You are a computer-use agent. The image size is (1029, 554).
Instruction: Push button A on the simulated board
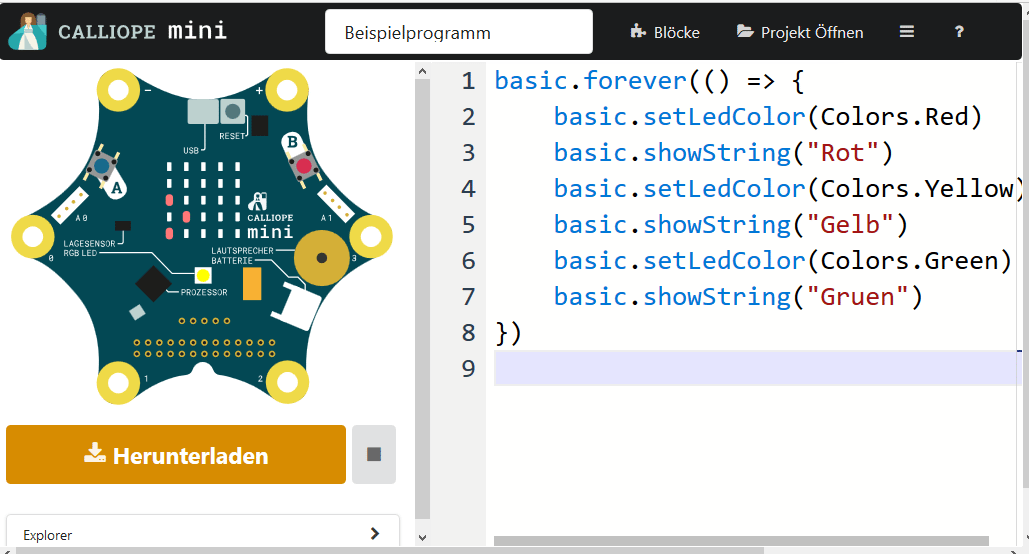point(102,167)
